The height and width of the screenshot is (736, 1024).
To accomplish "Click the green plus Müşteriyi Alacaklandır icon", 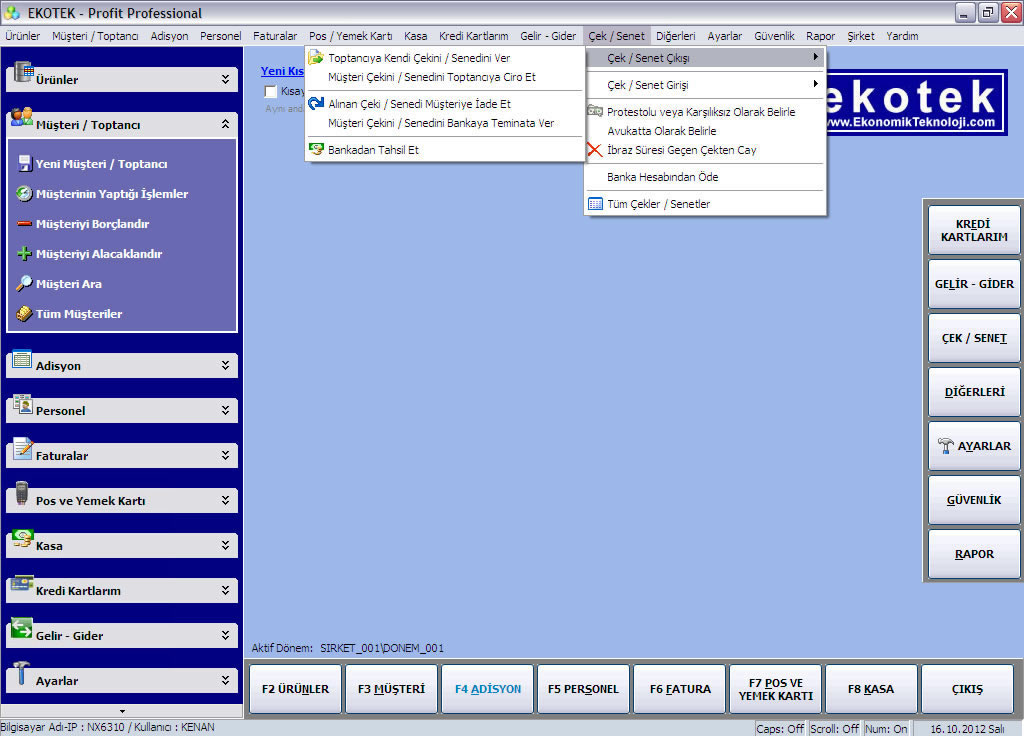I will (x=24, y=254).
